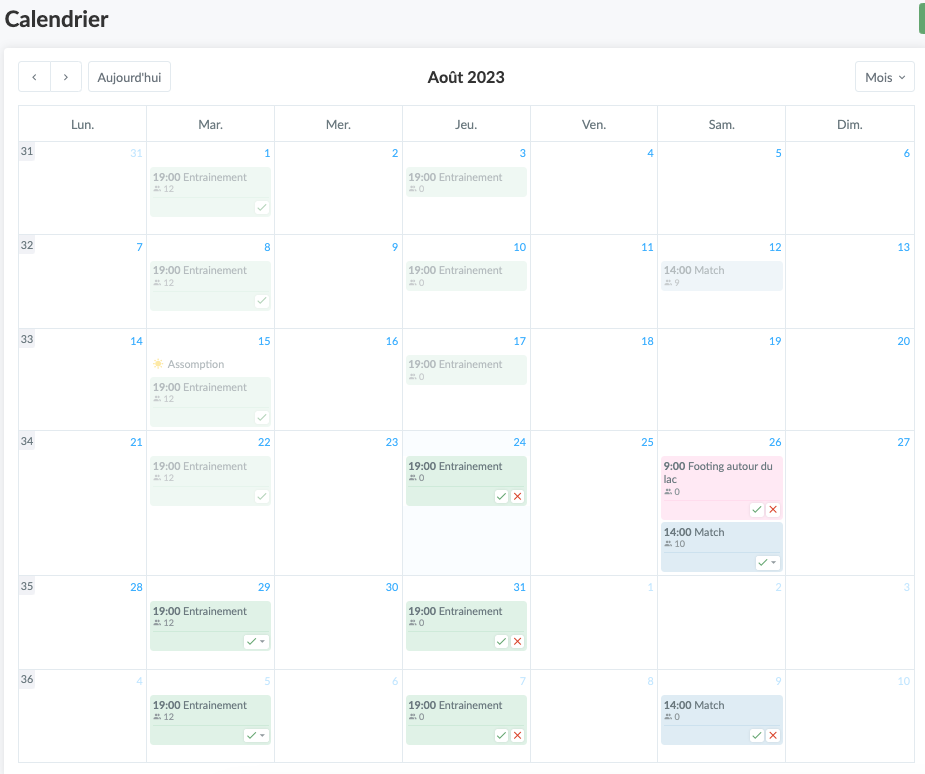The height and width of the screenshot is (774, 925).
Task: Click the Aujourd'hui button
Action: [129, 77]
